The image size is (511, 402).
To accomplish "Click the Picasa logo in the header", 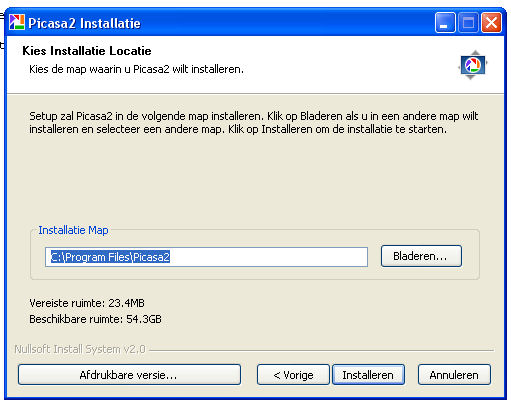I will [472, 65].
